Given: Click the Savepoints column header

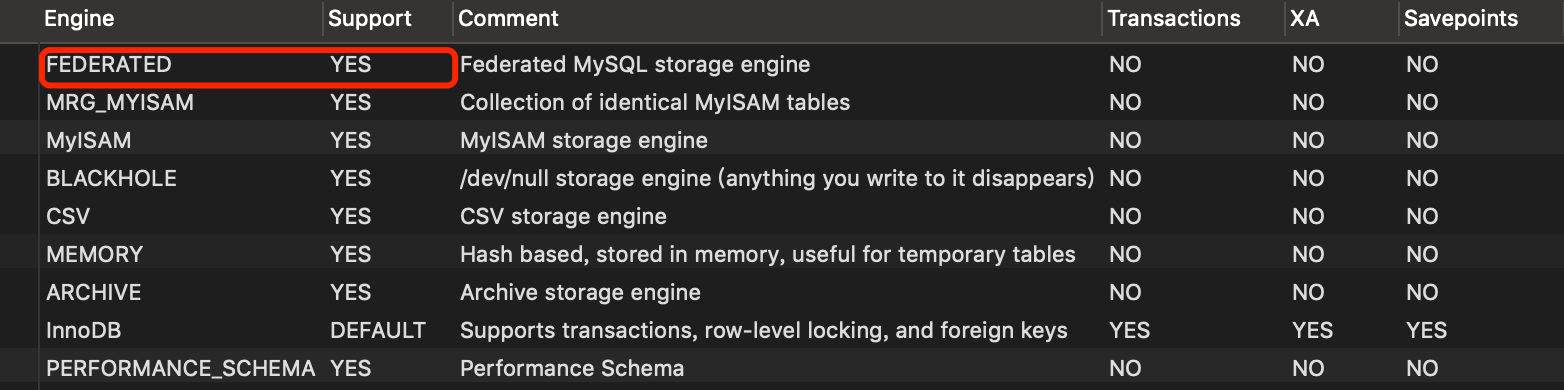Looking at the screenshot, I should coord(1461,18).
